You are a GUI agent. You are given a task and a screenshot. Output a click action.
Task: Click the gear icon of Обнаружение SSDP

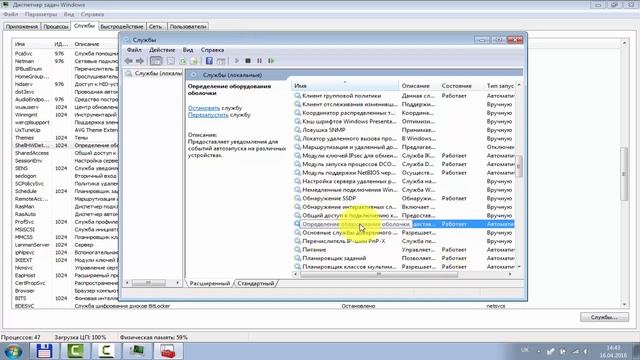[298, 198]
